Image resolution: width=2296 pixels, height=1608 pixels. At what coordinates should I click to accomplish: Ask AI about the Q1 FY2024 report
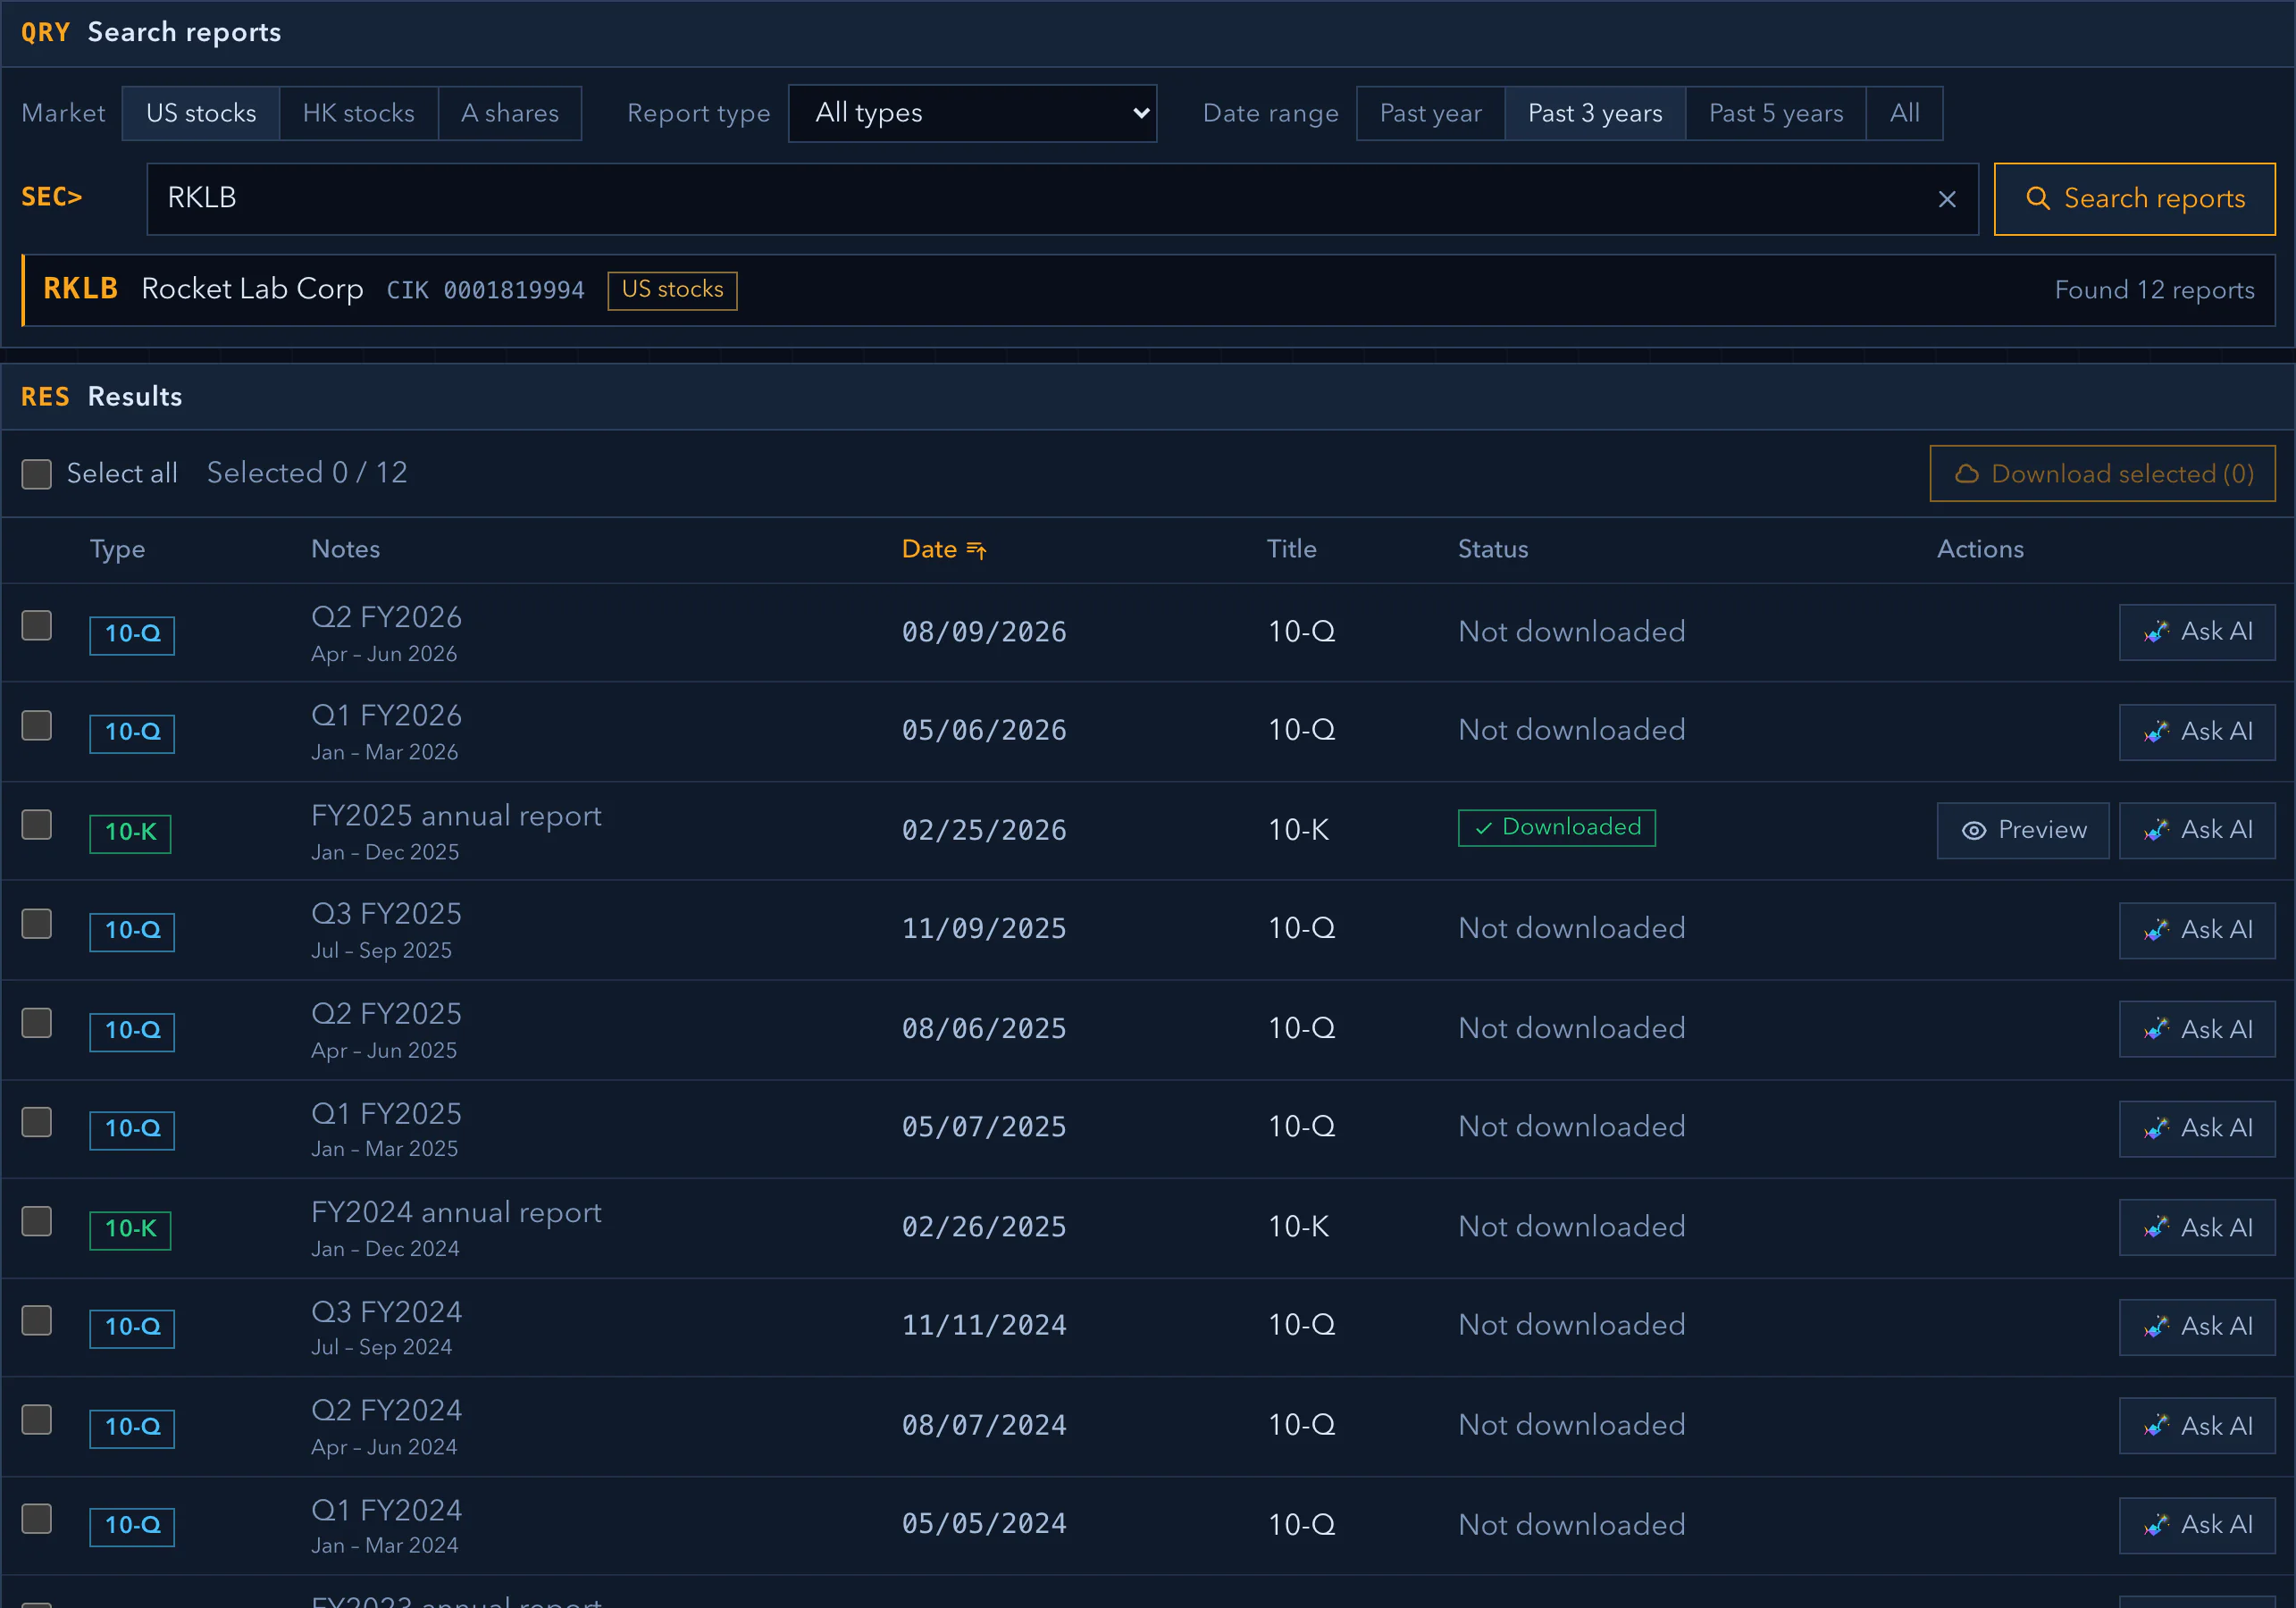(x=2197, y=1525)
